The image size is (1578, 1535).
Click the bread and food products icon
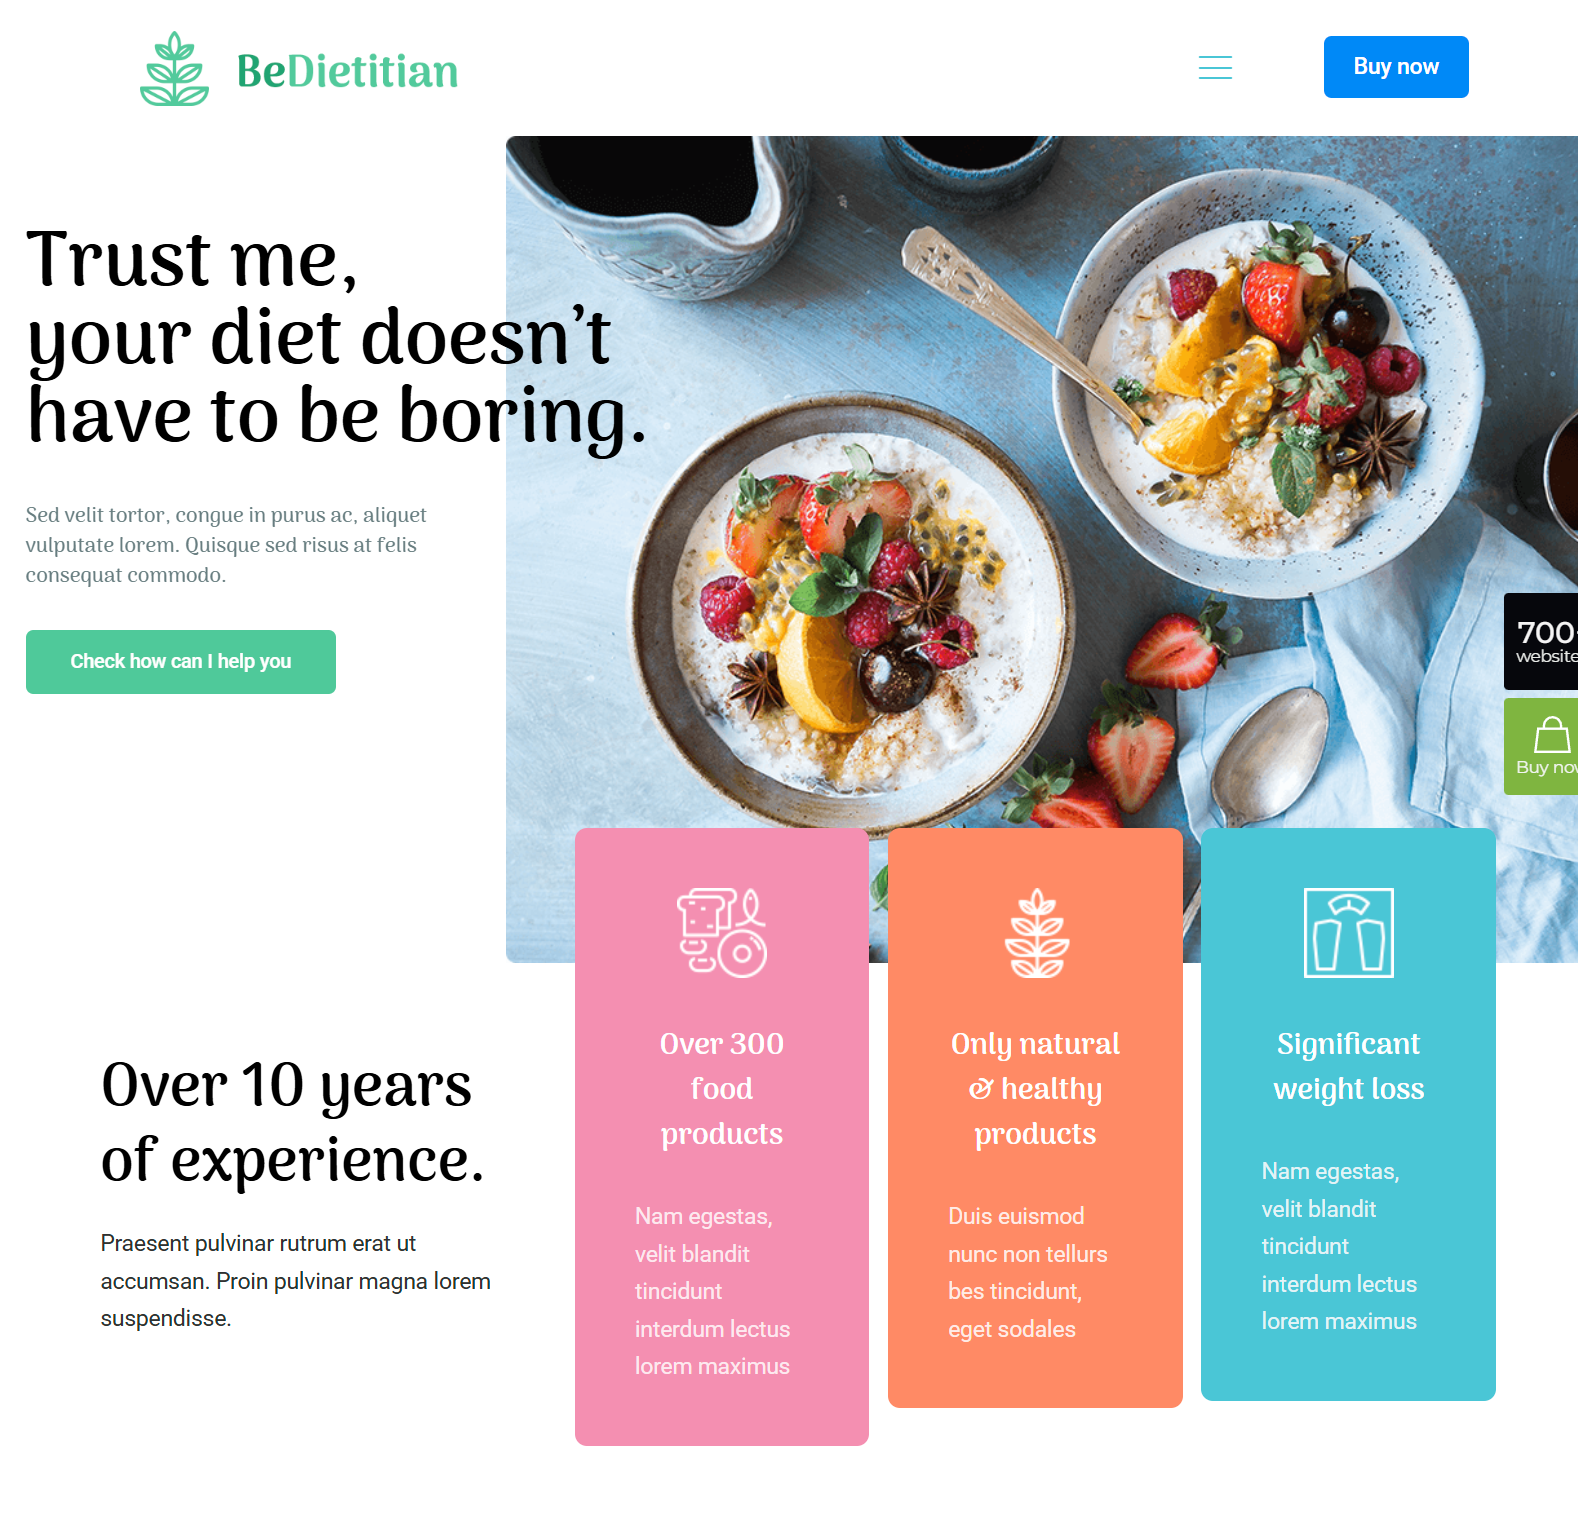(722, 932)
